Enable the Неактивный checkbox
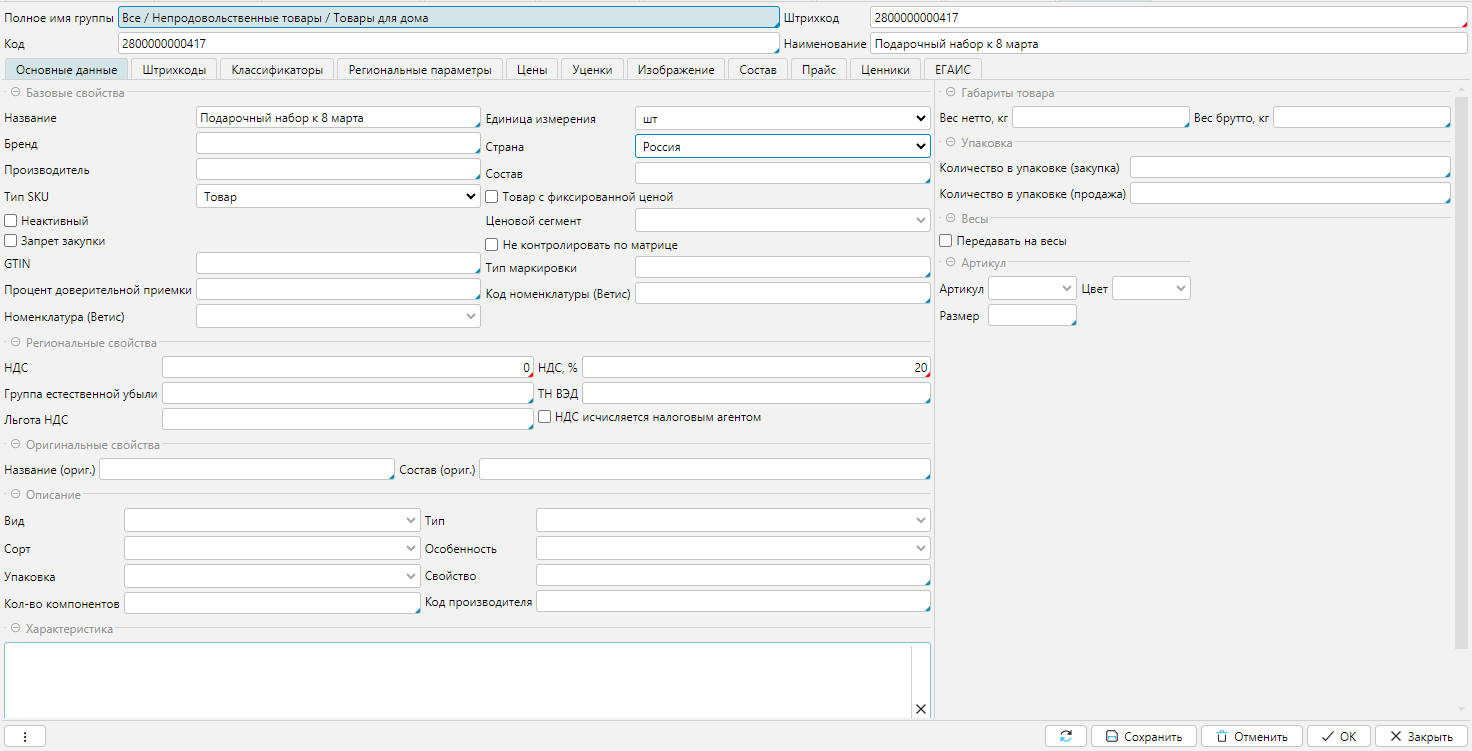This screenshot has width=1472, height=751. point(11,220)
